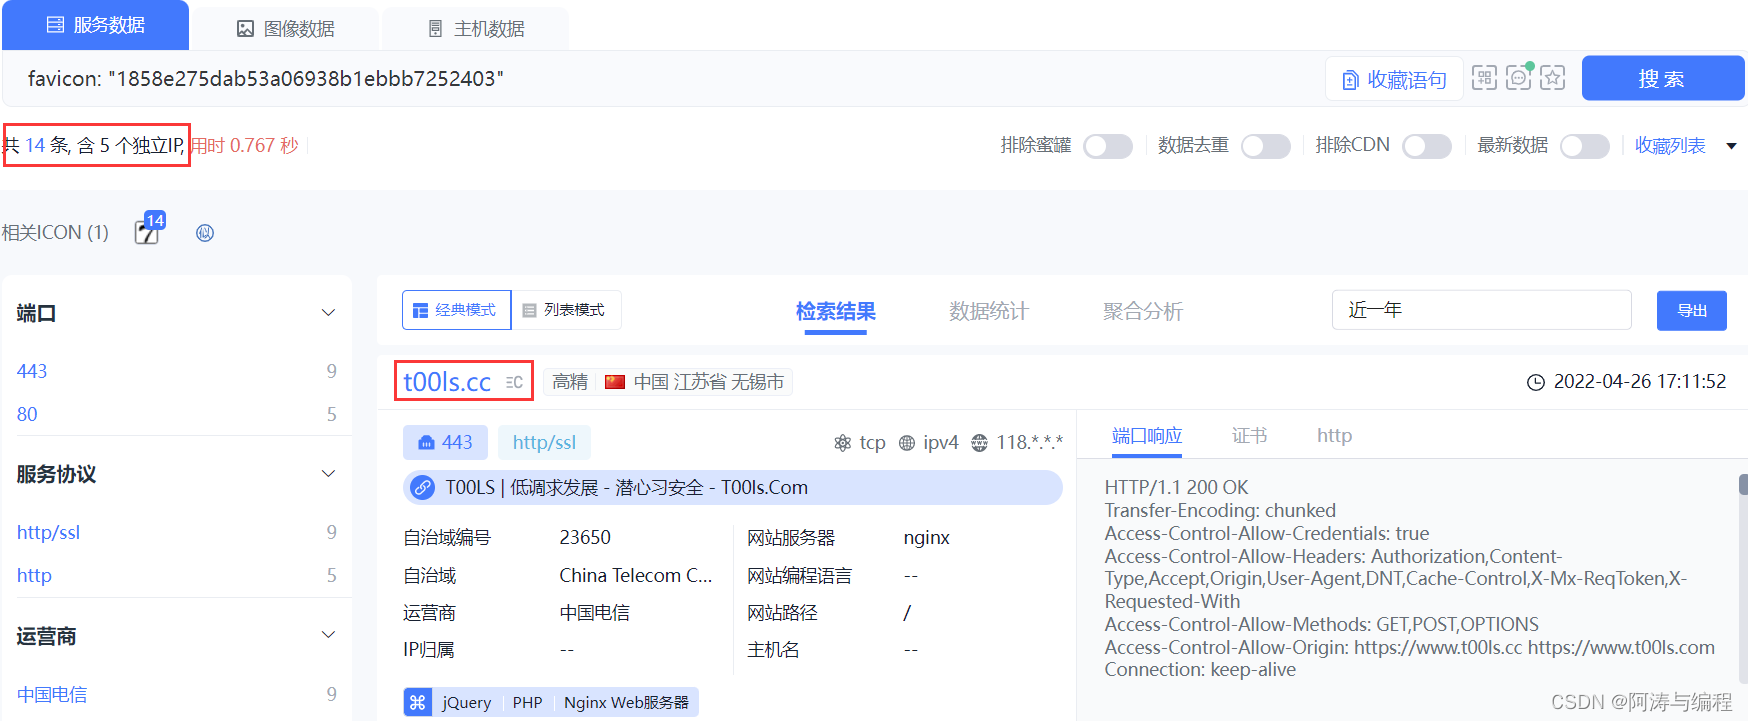Open the 服务数据 tab

95,25
